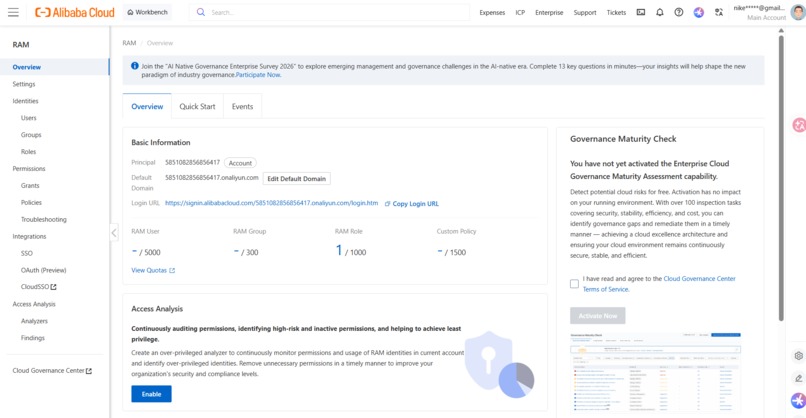This screenshot has width=806, height=418.
Task: Click the Activate Now button
Action: click(x=597, y=316)
